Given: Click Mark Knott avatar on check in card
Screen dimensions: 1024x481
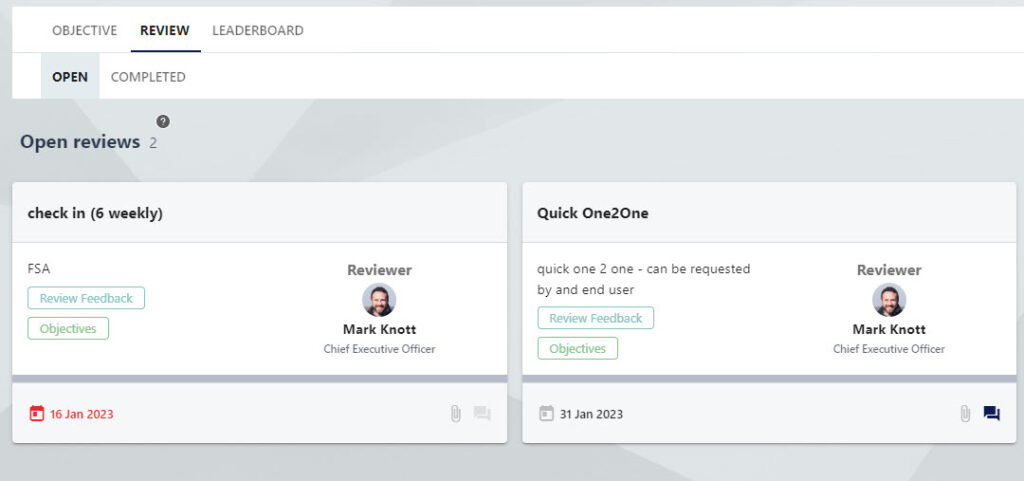Looking at the screenshot, I should (x=379, y=300).
